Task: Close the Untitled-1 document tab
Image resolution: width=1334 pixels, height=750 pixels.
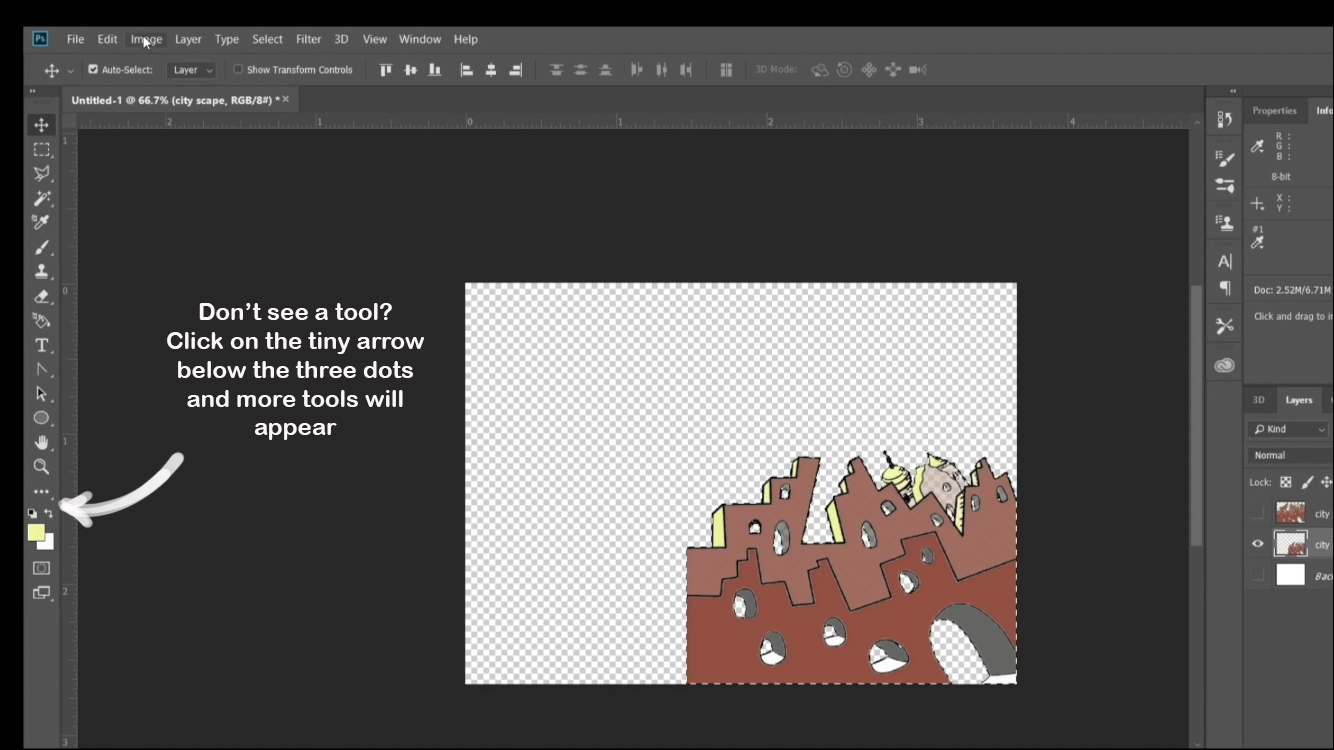Action: pyautogui.click(x=286, y=99)
